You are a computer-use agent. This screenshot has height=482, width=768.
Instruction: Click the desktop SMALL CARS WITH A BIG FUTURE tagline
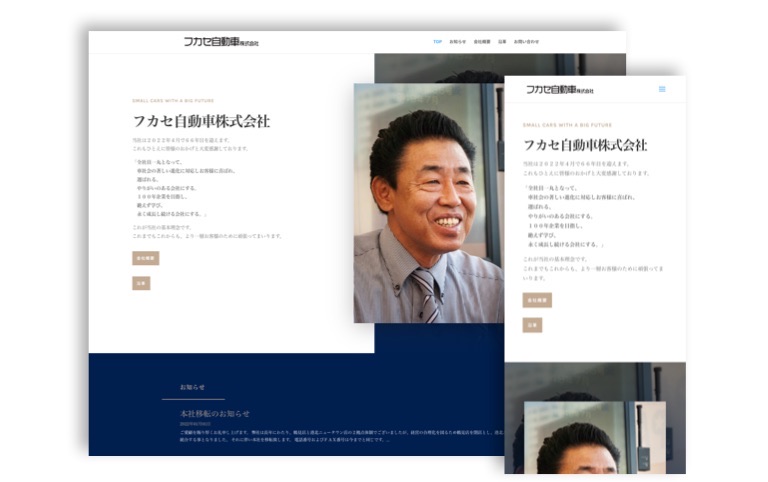click(x=176, y=101)
